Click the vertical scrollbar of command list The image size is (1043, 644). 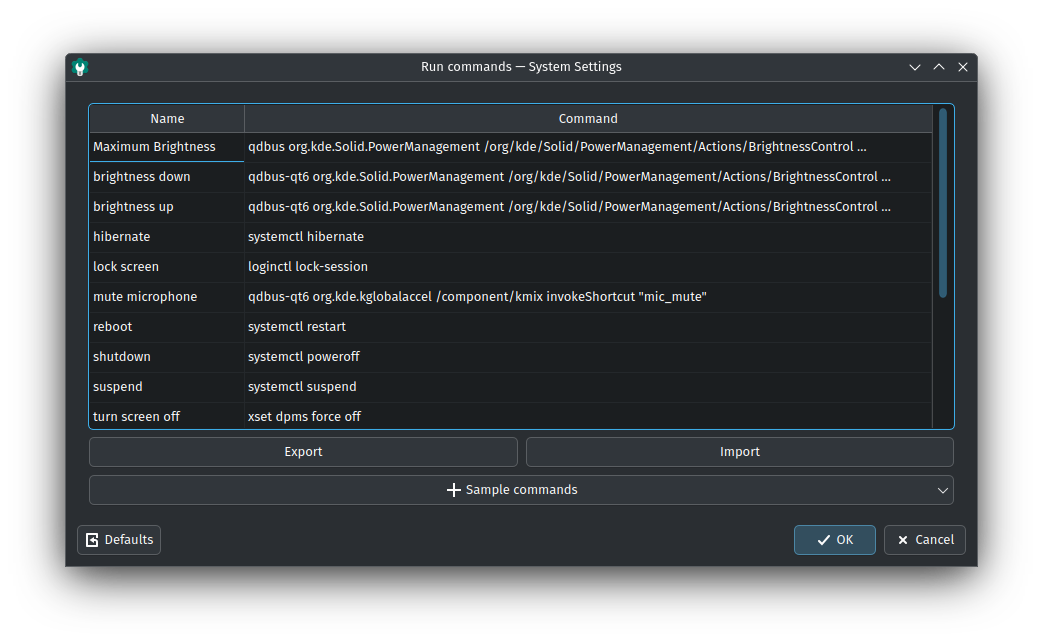point(943,203)
